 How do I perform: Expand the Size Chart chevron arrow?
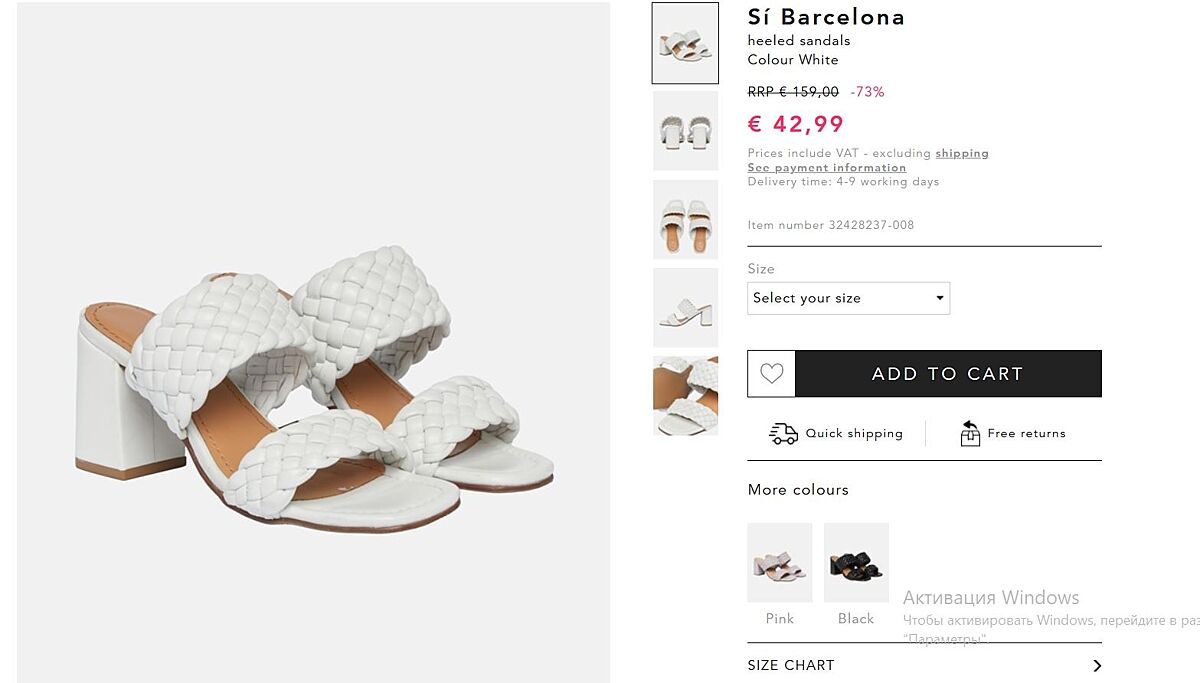pos(1096,666)
